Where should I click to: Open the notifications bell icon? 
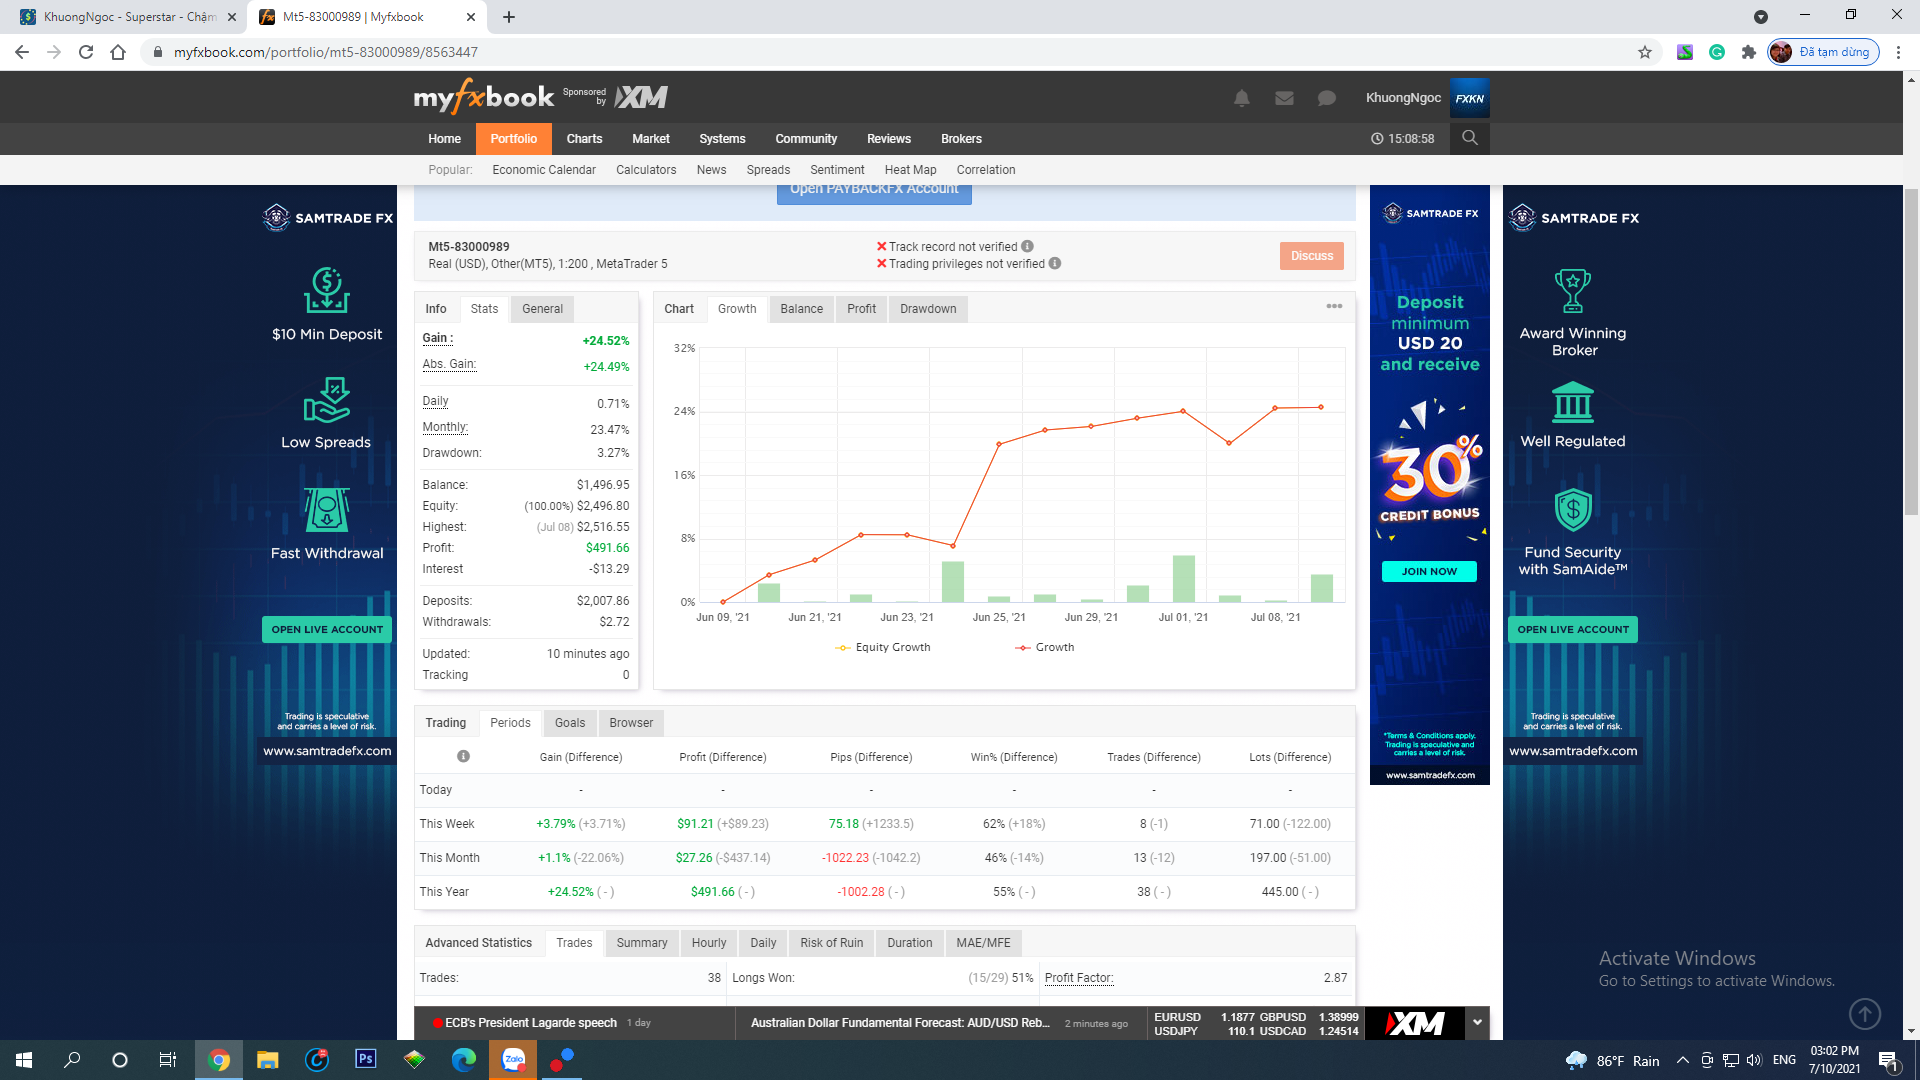tap(1241, 98)
